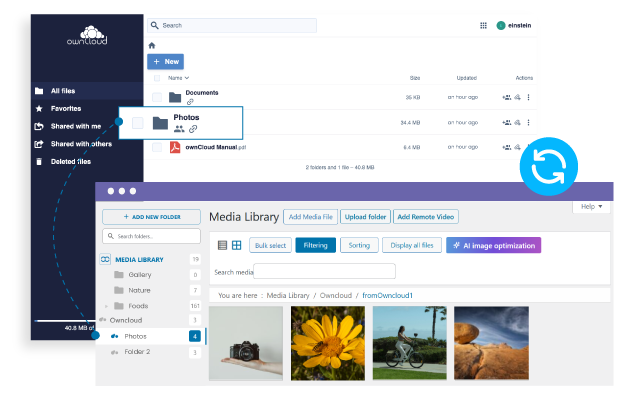Click the Media Library infinity icon in tree
The height and width of the screenshot is (400, 630).
coord(105,259)
